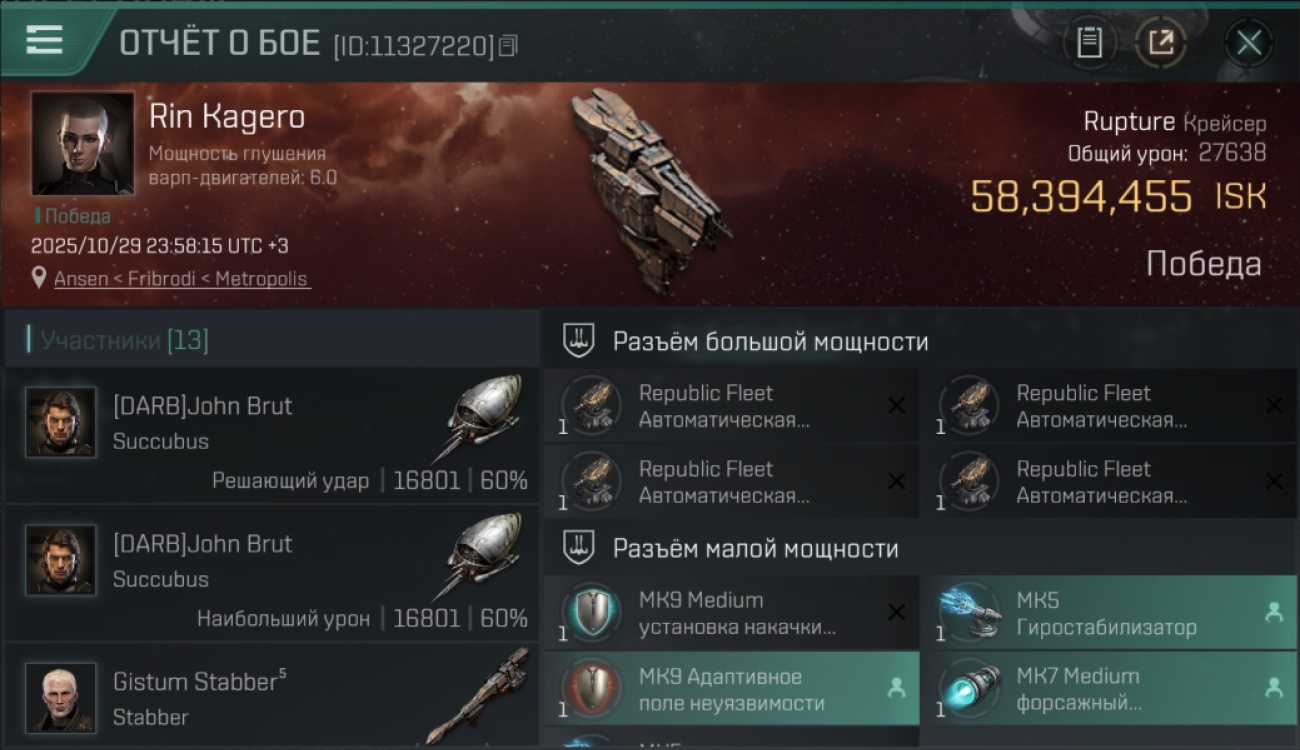Viewport: 1300px width, 750px height.
Task: Share the battle report externally
Action: click(x=1161, y=43)
